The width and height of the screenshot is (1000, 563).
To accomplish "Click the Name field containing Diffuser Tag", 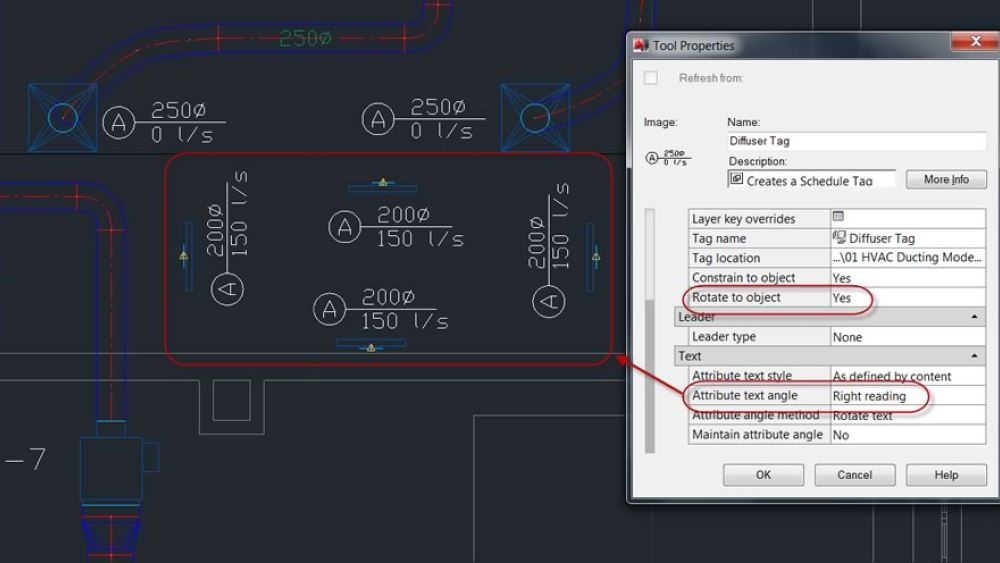I will click(856, 141).
